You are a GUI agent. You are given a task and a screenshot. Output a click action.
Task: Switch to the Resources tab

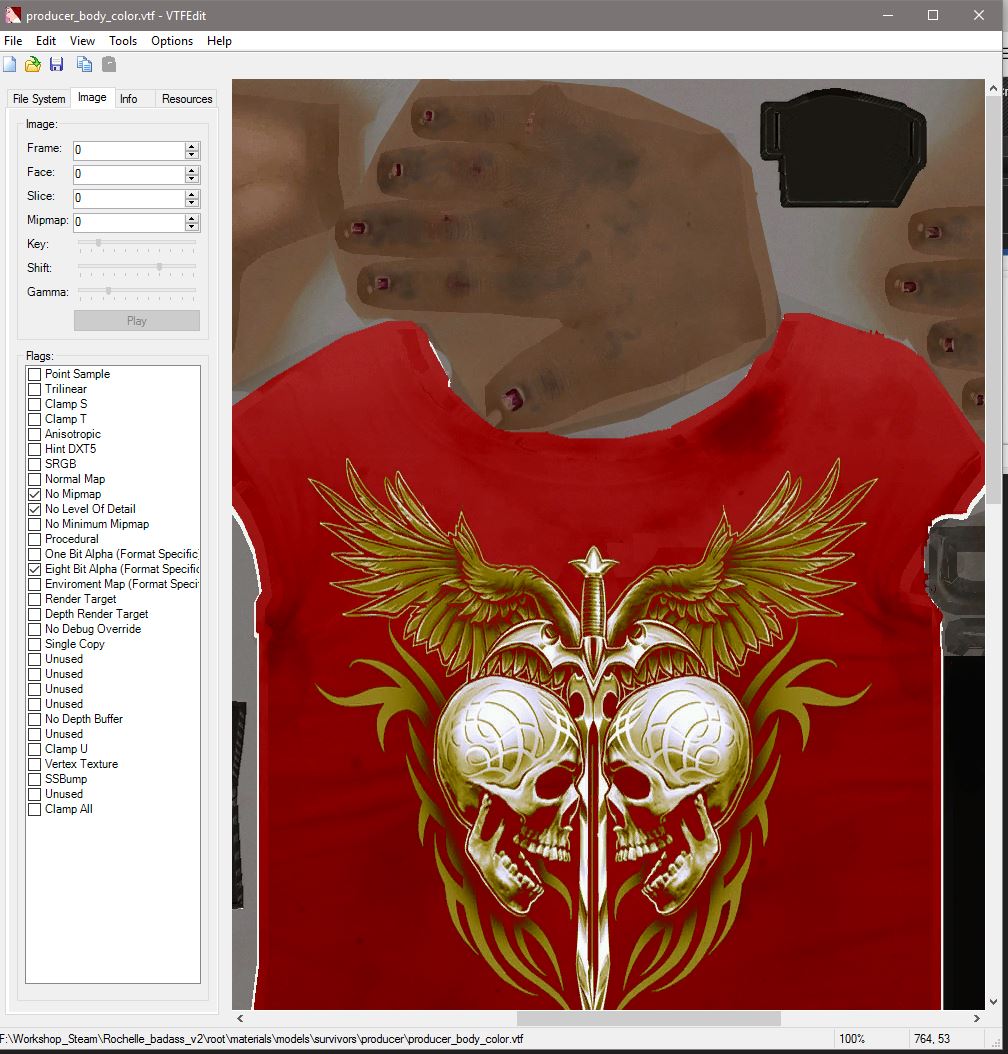[187, 99]
